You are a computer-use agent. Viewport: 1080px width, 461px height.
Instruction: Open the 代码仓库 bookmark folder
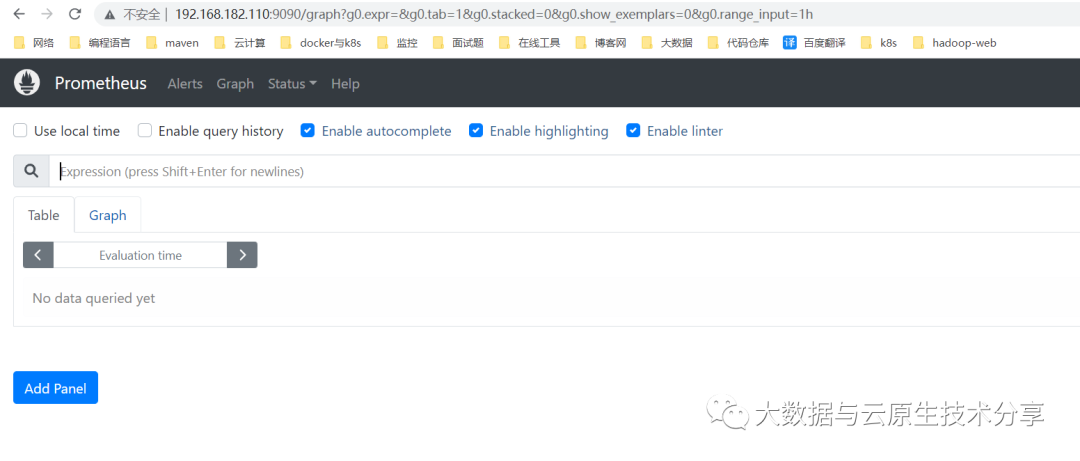pos(738,43)
